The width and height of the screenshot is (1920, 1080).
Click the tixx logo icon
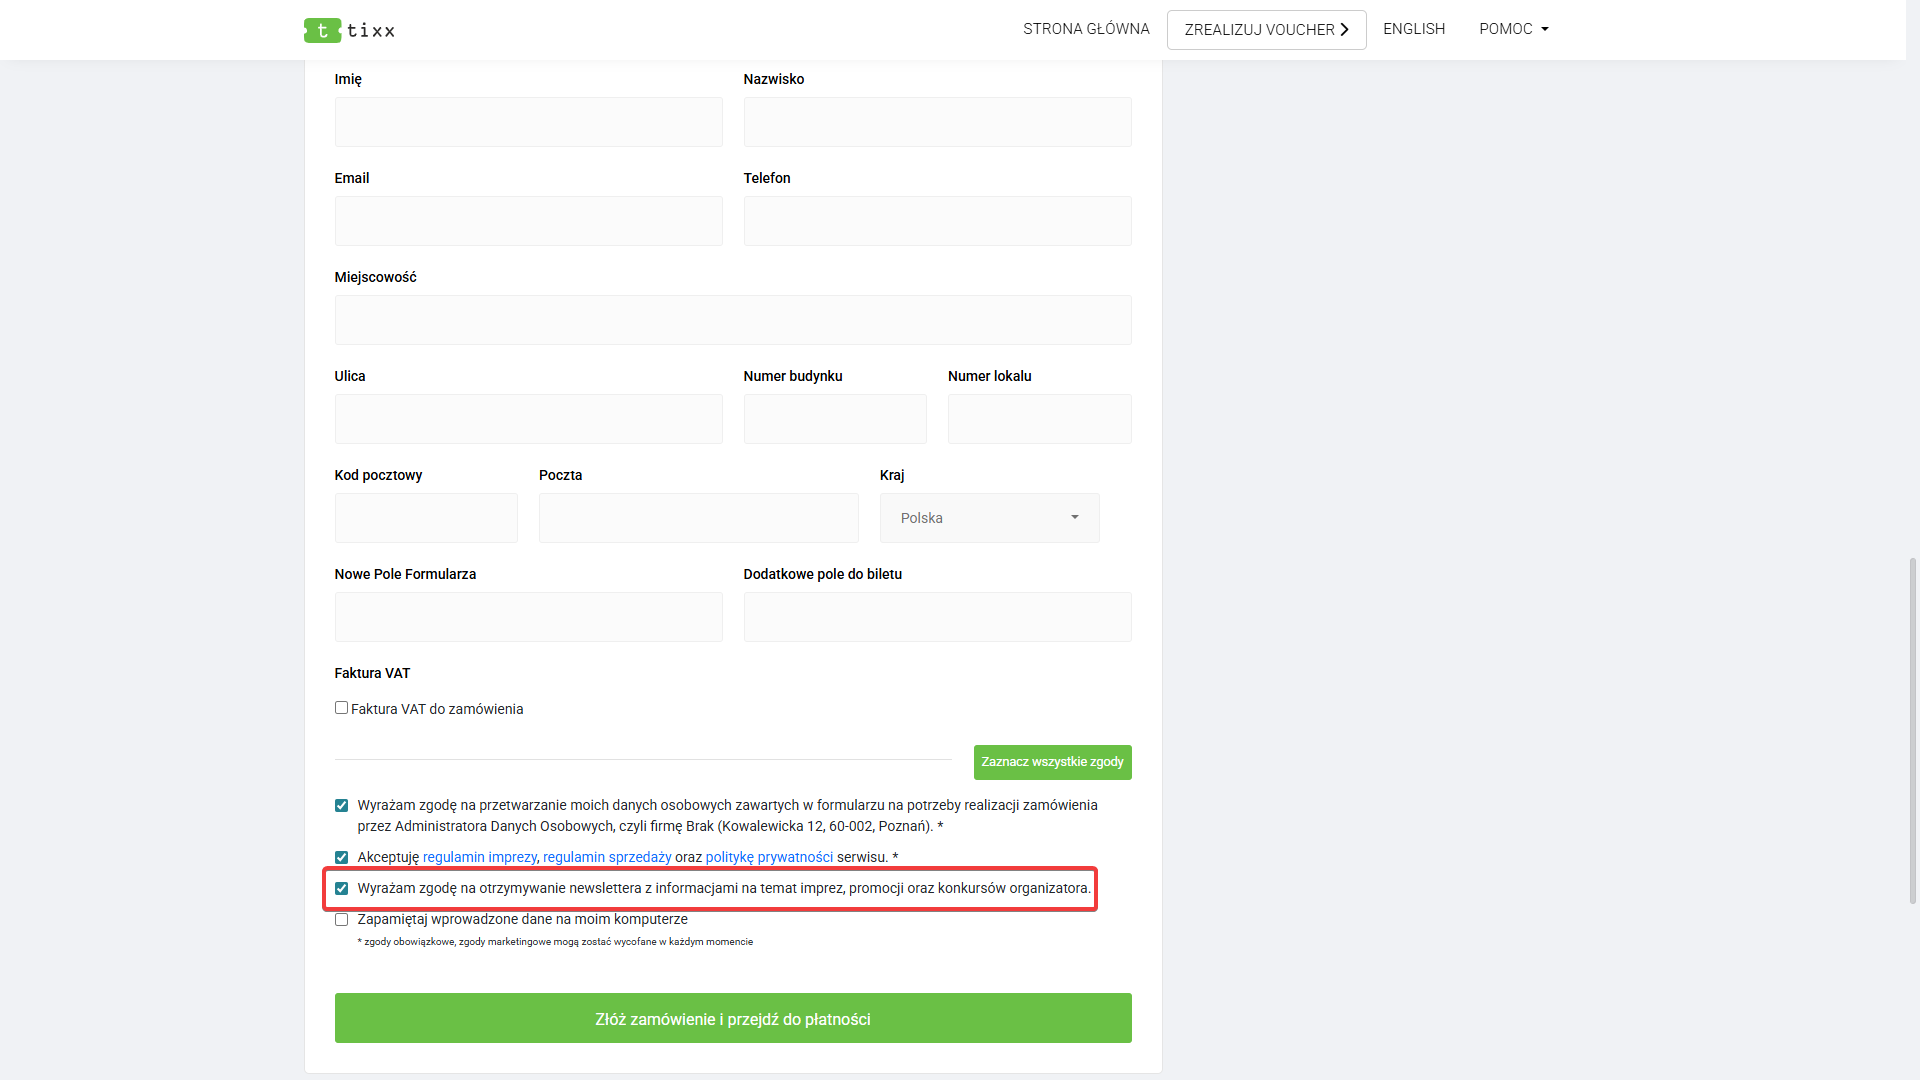click(x=322, y=31)
